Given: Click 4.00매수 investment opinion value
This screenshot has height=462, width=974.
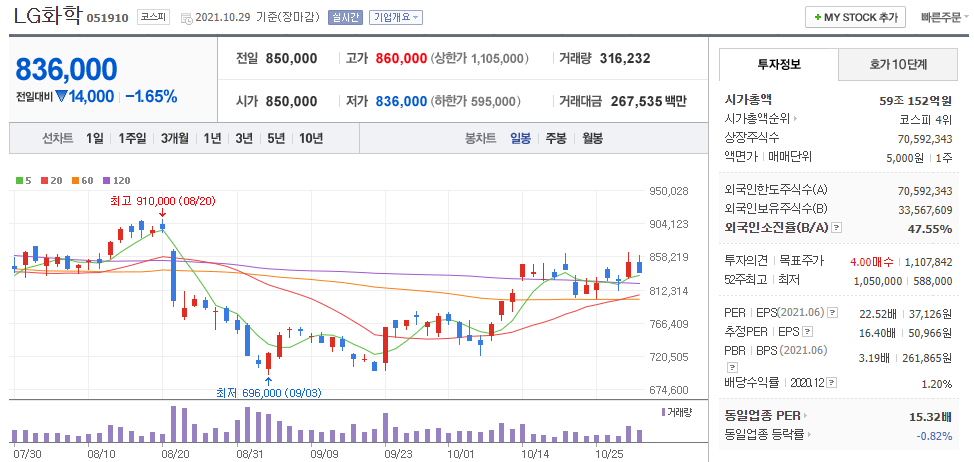Looking at the screenshot, I should click(x=872, y=262).
